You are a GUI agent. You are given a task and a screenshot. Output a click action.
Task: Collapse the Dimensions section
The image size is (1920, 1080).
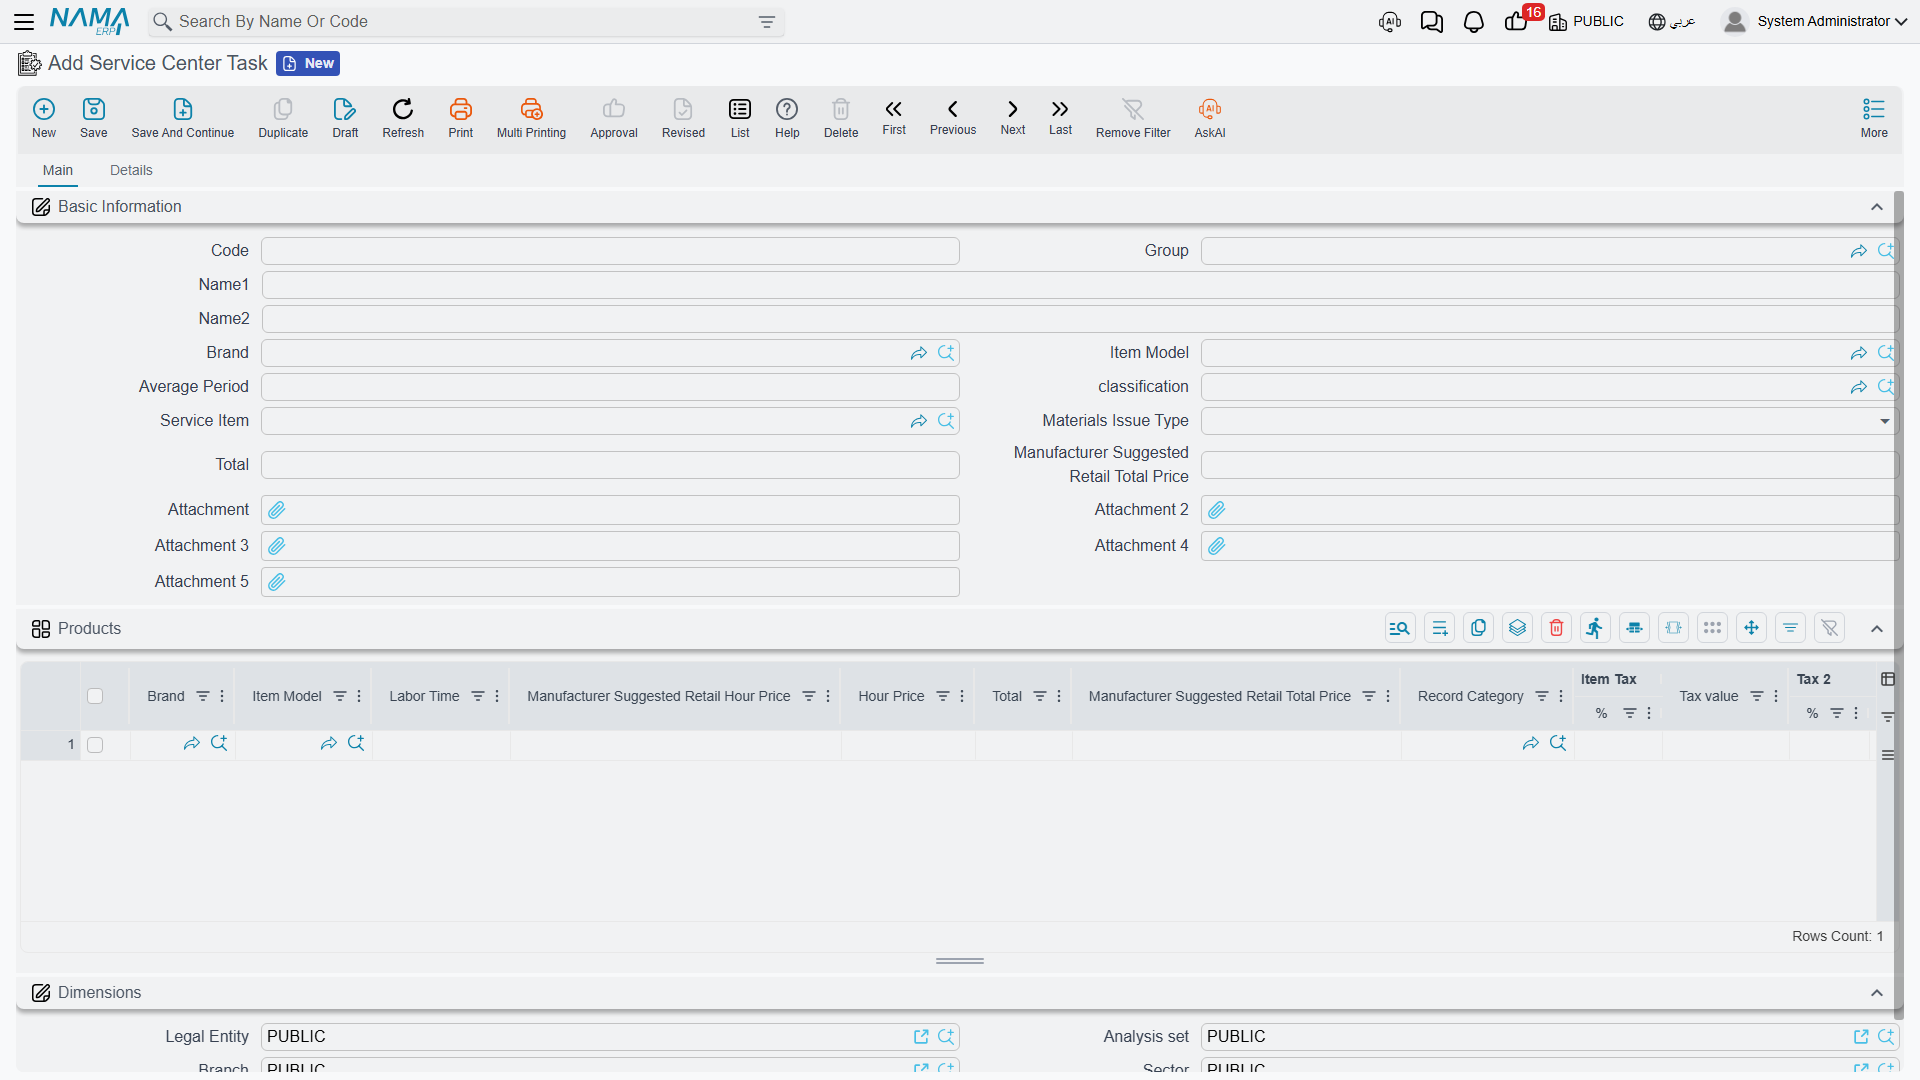coord(1877,993)
